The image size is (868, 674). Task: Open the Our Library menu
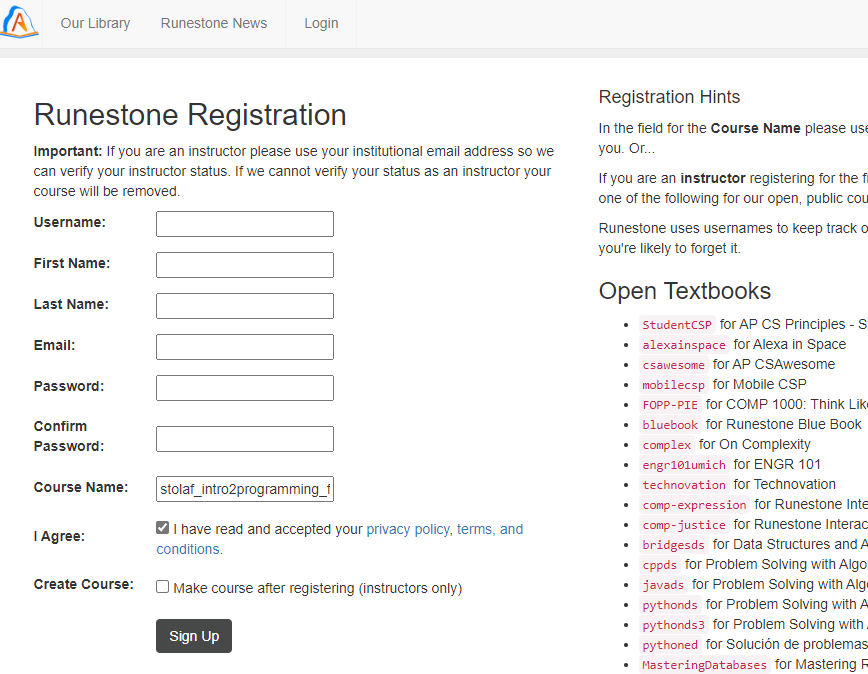pos(95,23)
